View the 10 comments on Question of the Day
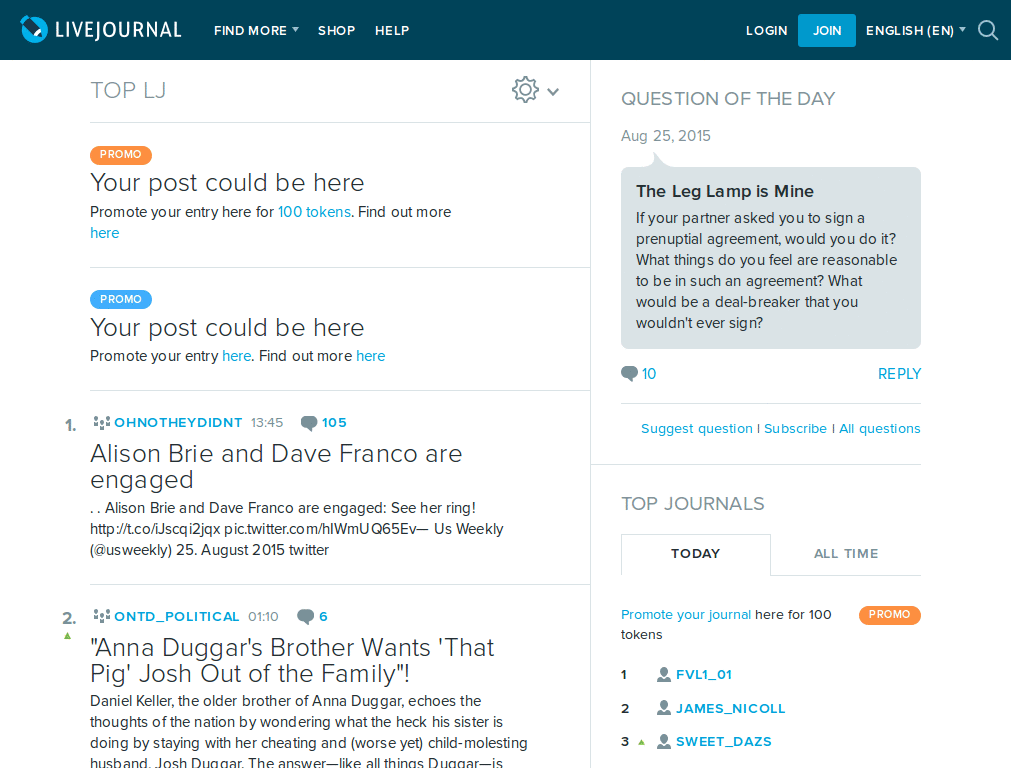Screen dimensions: 1024x768 coord(630,373)
